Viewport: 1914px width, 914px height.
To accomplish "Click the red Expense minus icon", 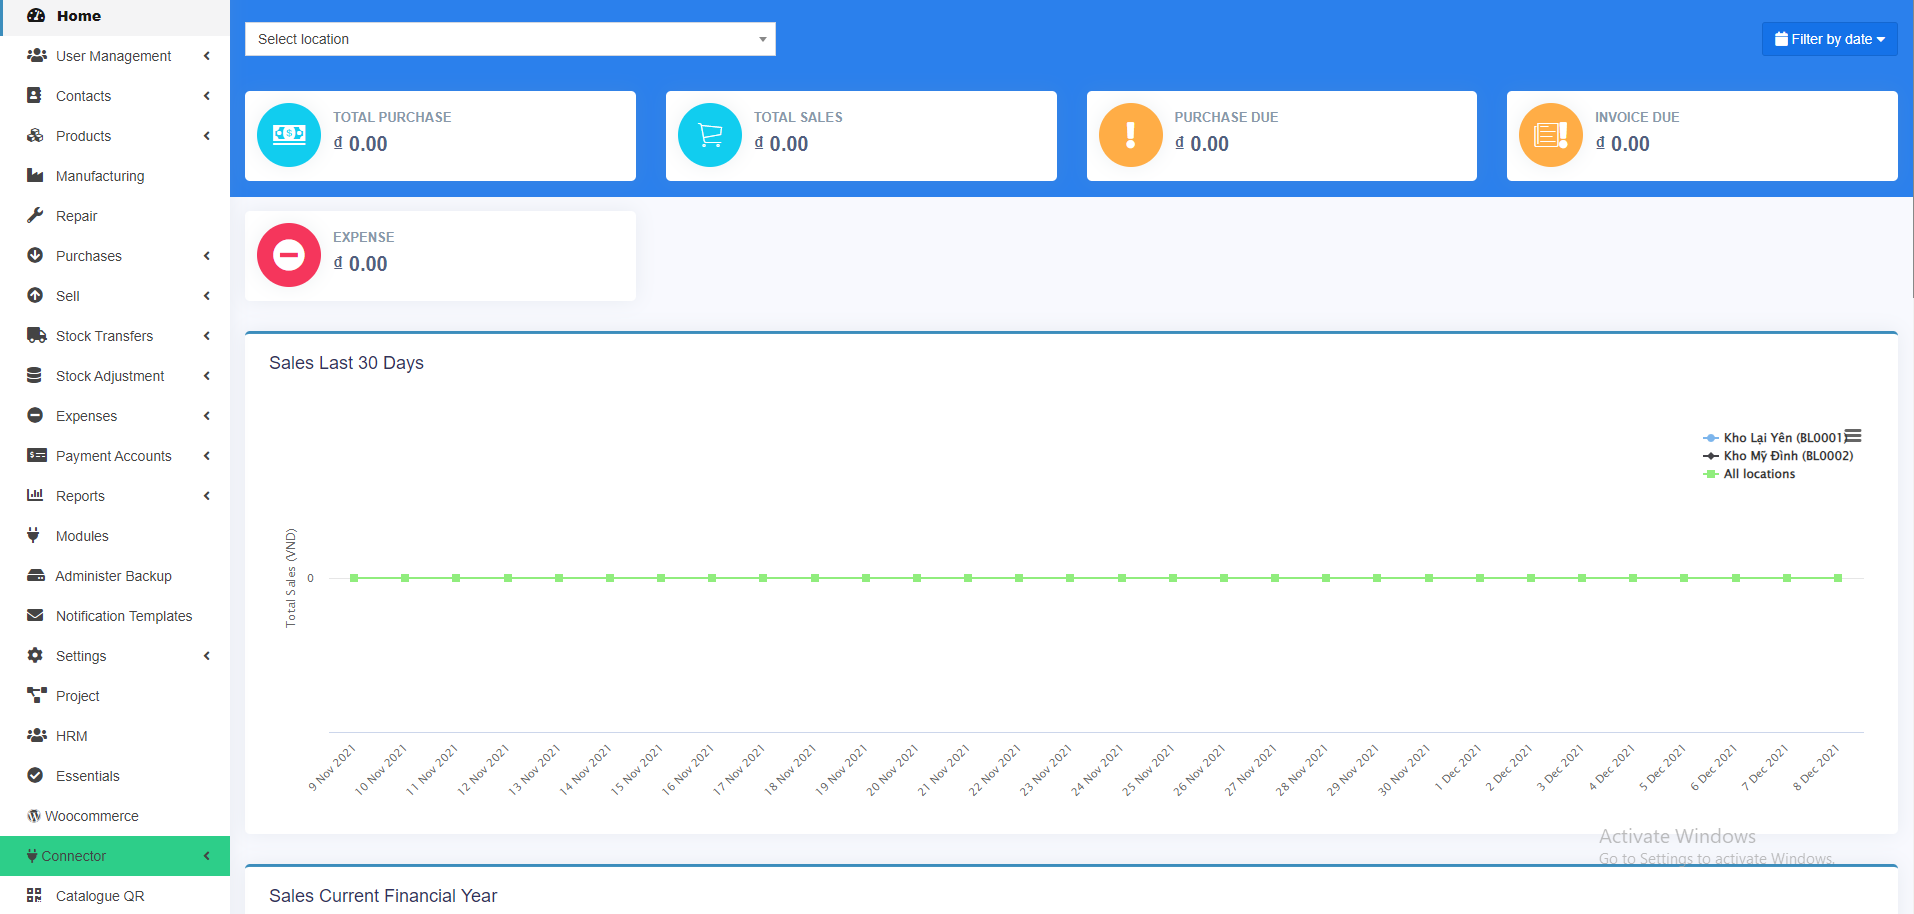I will 289,255.
